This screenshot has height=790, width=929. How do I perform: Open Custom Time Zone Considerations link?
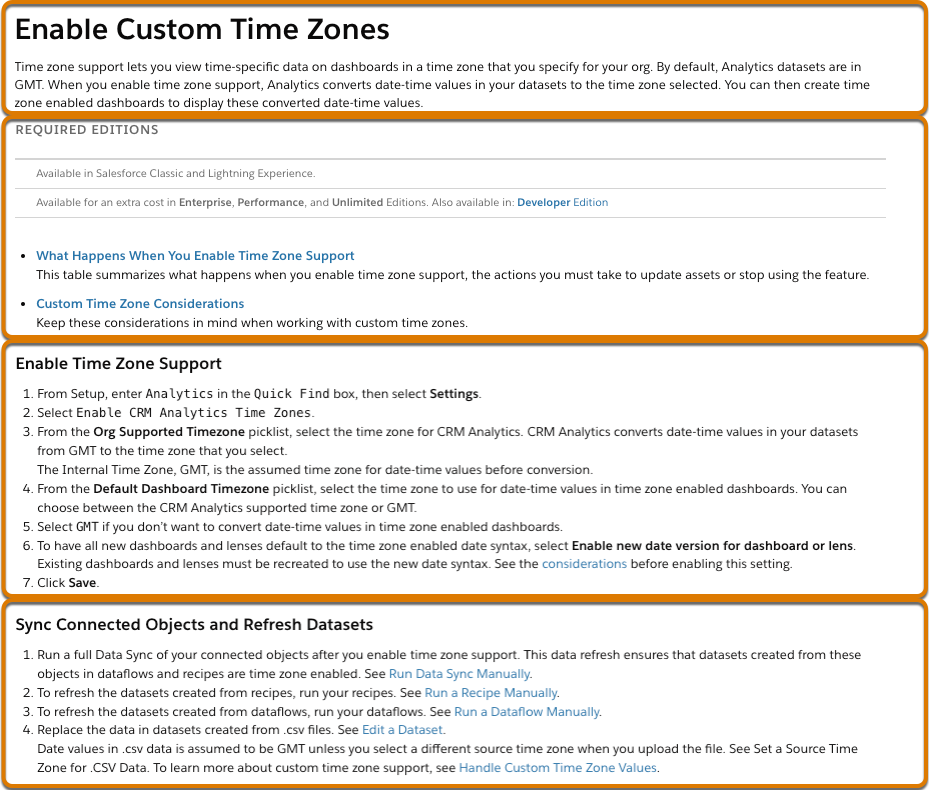[x=140, y=304]
